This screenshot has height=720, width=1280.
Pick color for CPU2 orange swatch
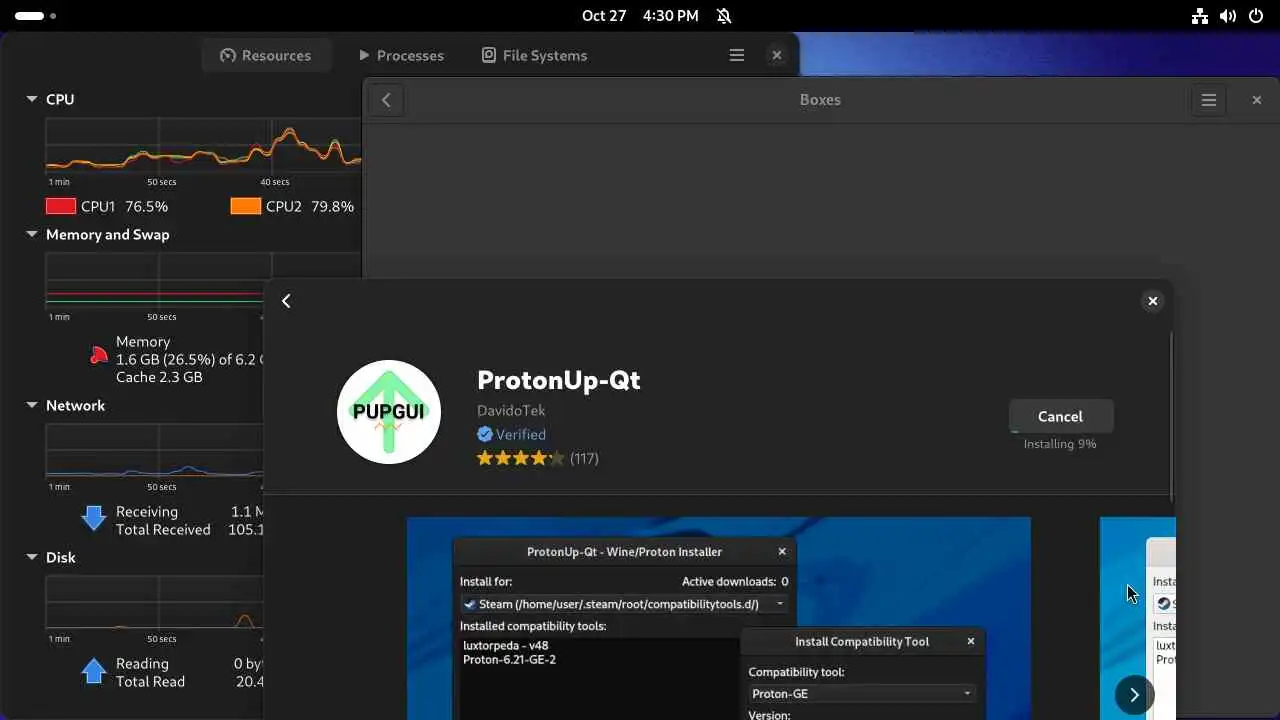point(246,206)
